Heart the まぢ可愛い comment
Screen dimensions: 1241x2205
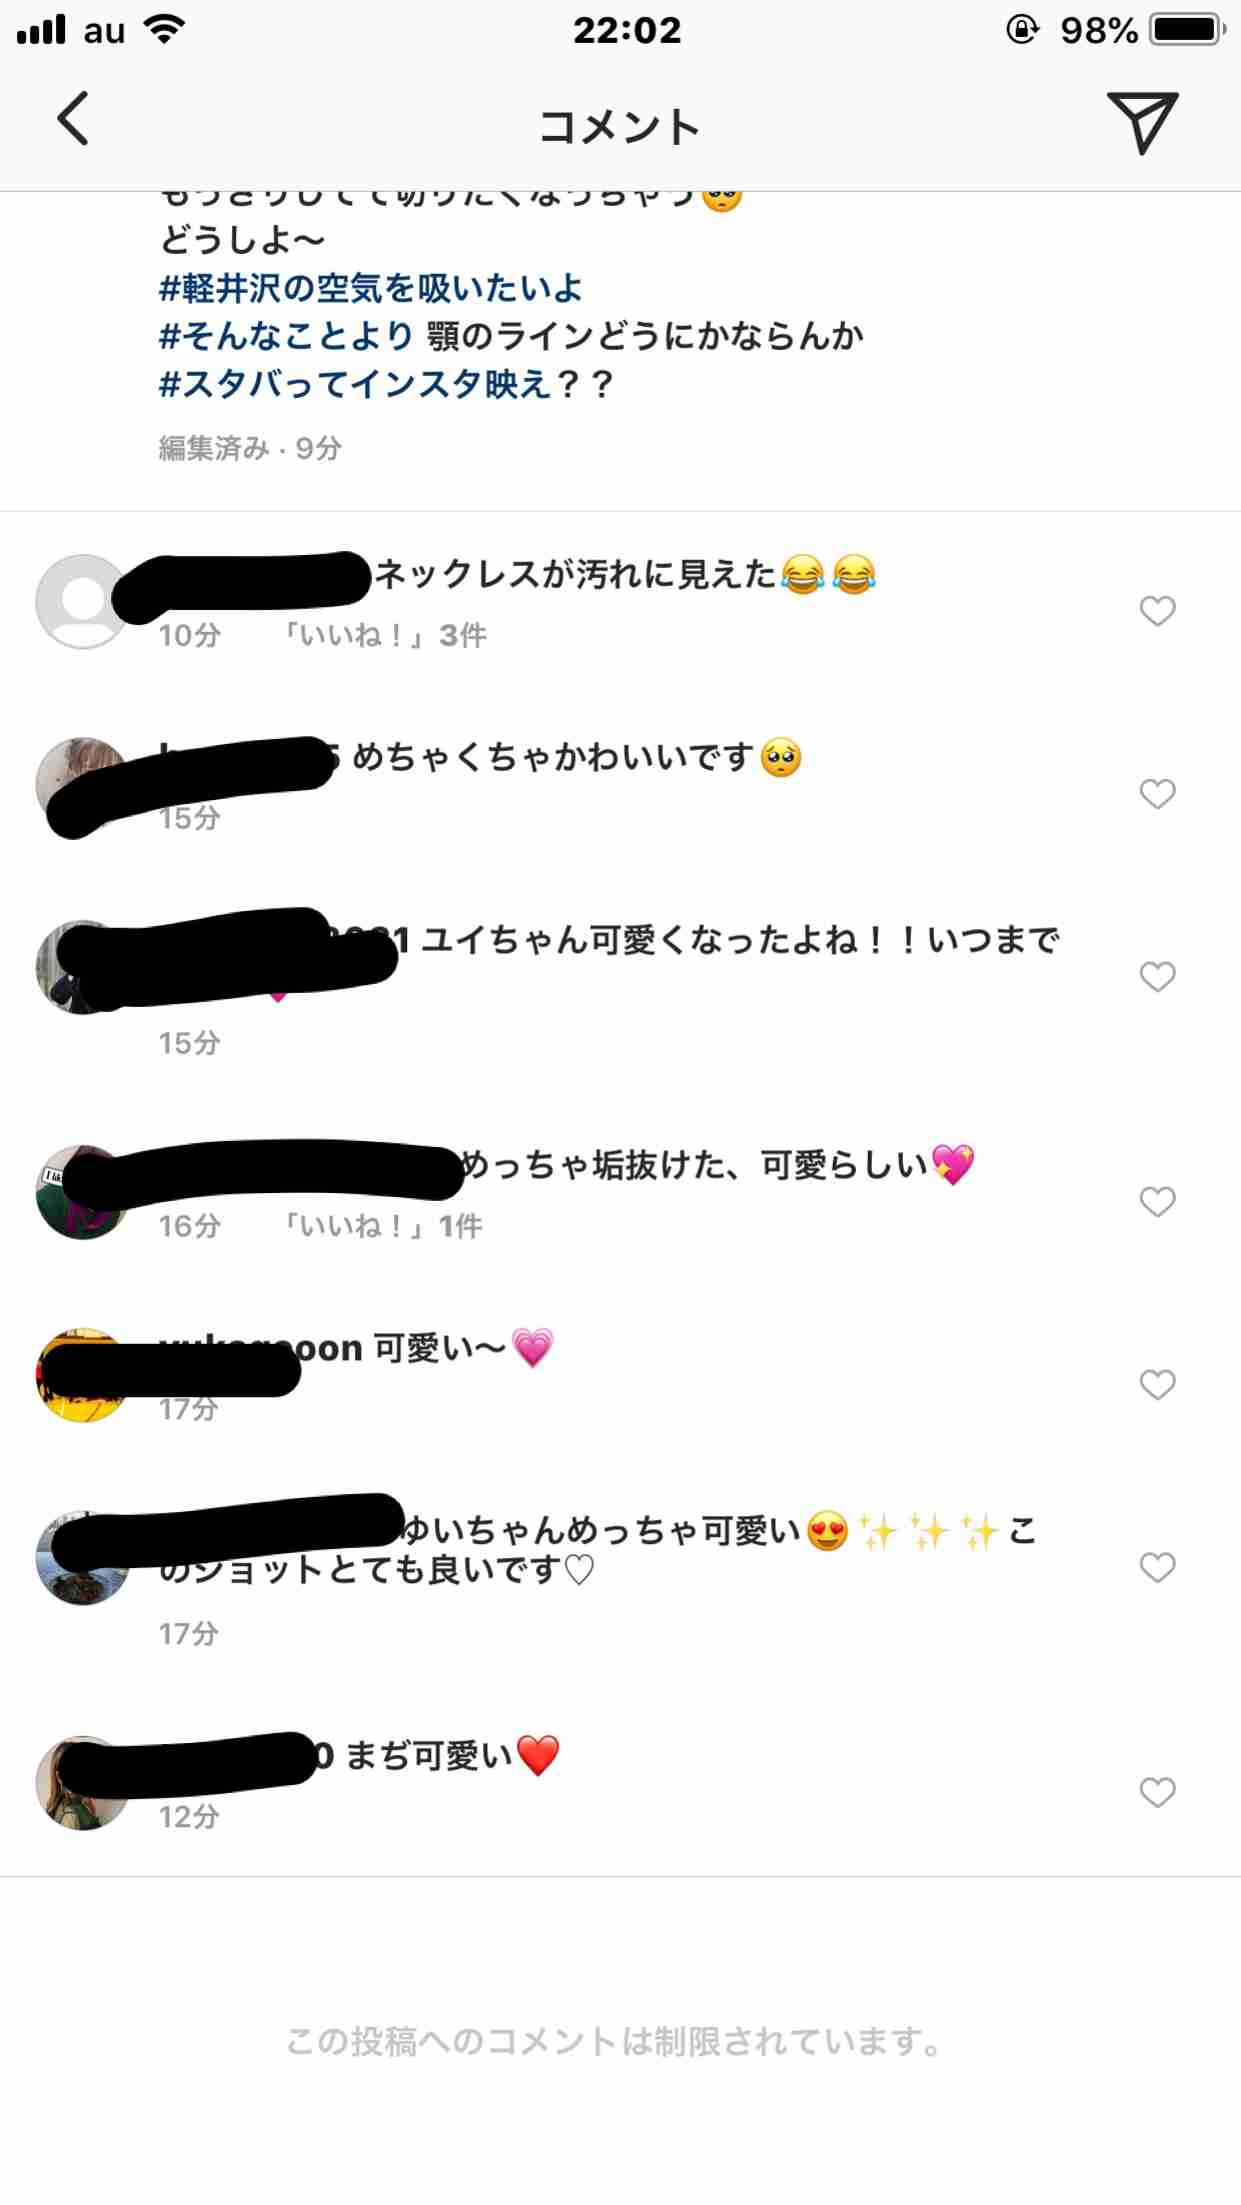coord(1157,1792)
